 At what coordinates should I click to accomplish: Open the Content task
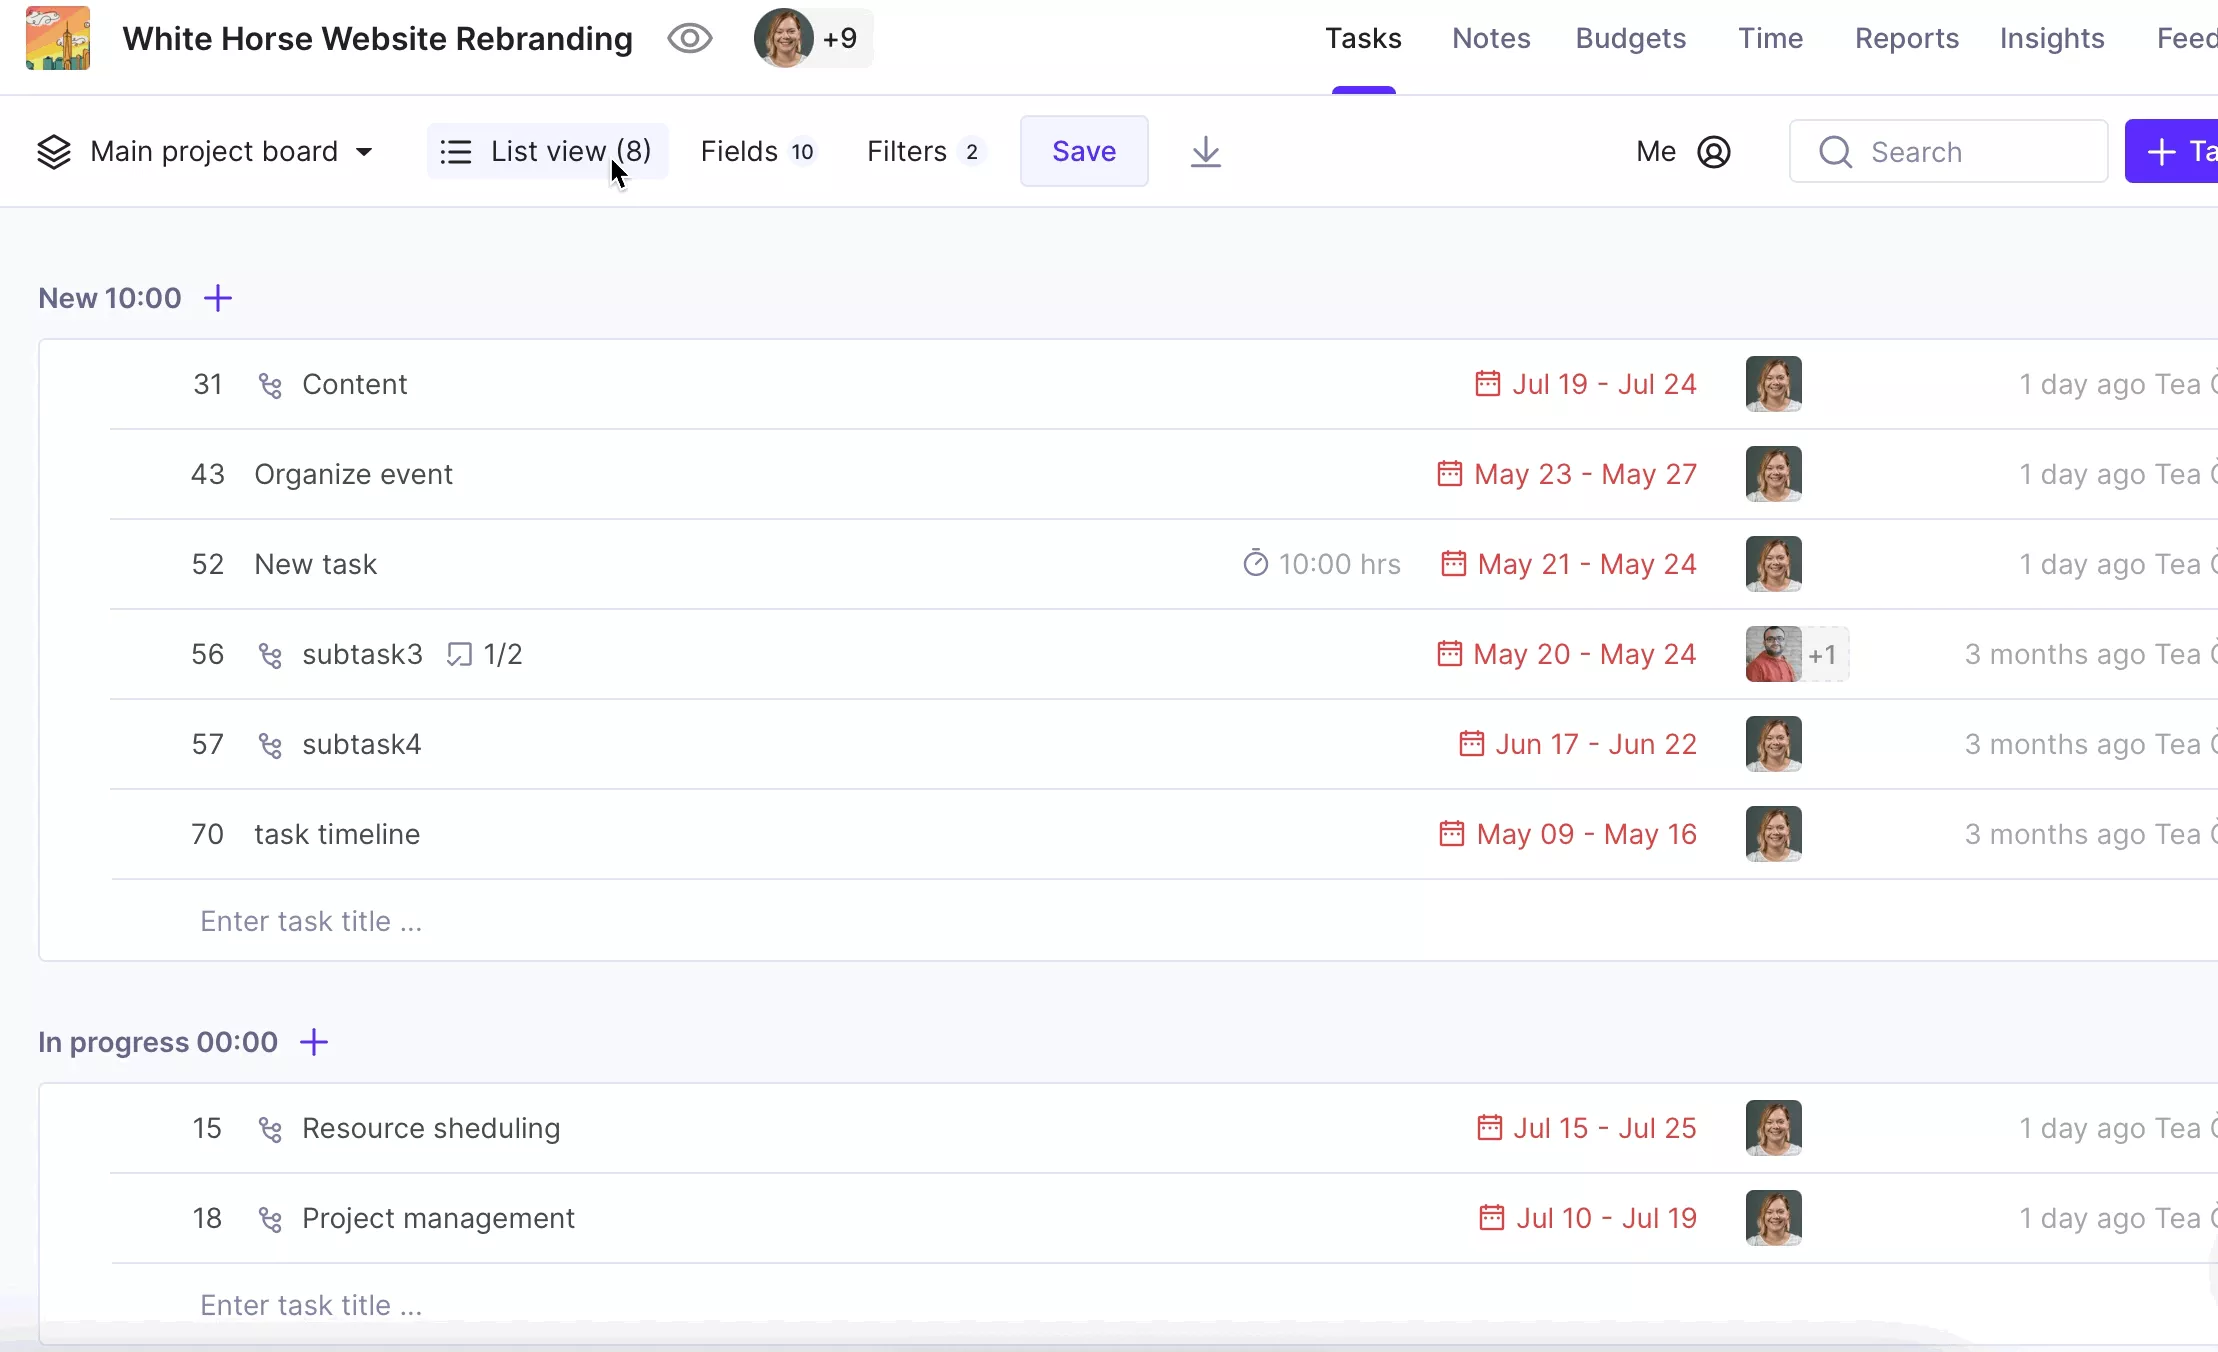tap(354, 384)
